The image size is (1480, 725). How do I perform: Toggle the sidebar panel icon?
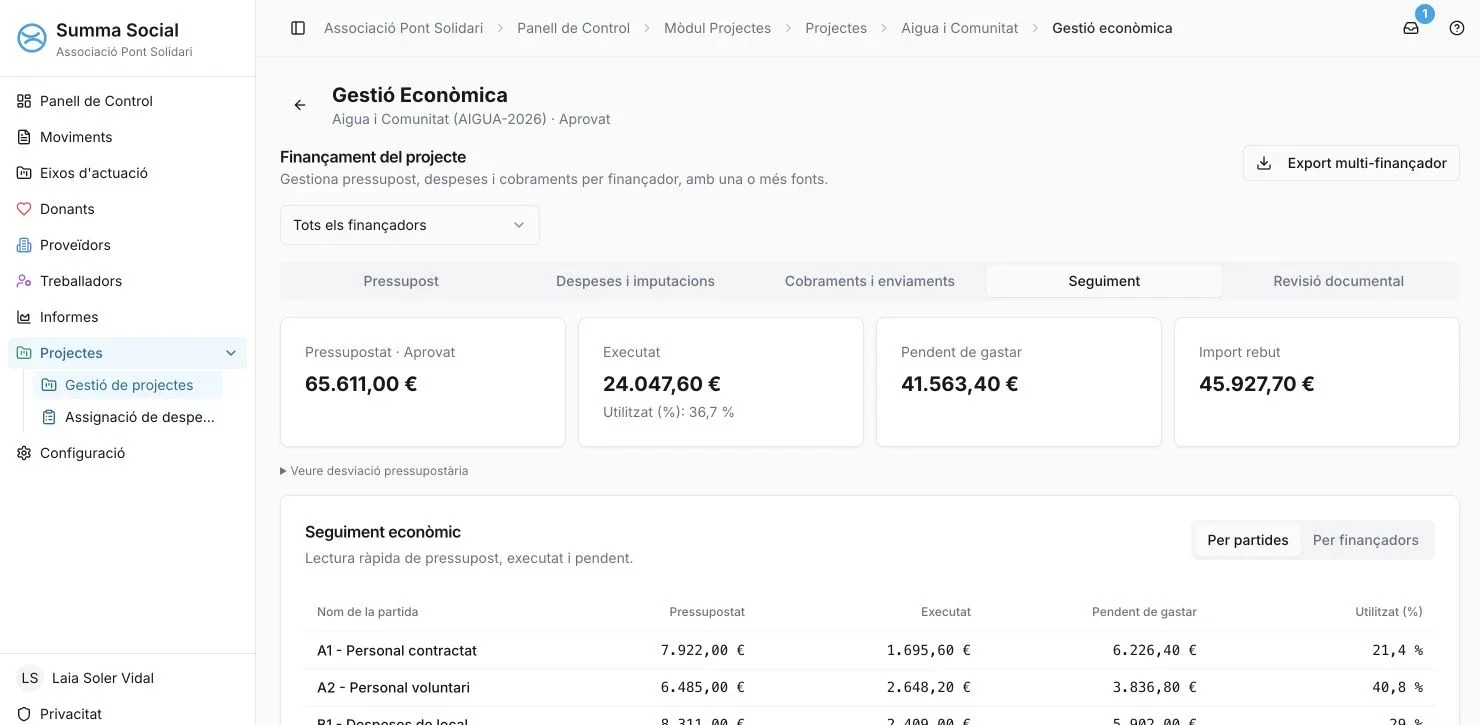pos(298,28)
